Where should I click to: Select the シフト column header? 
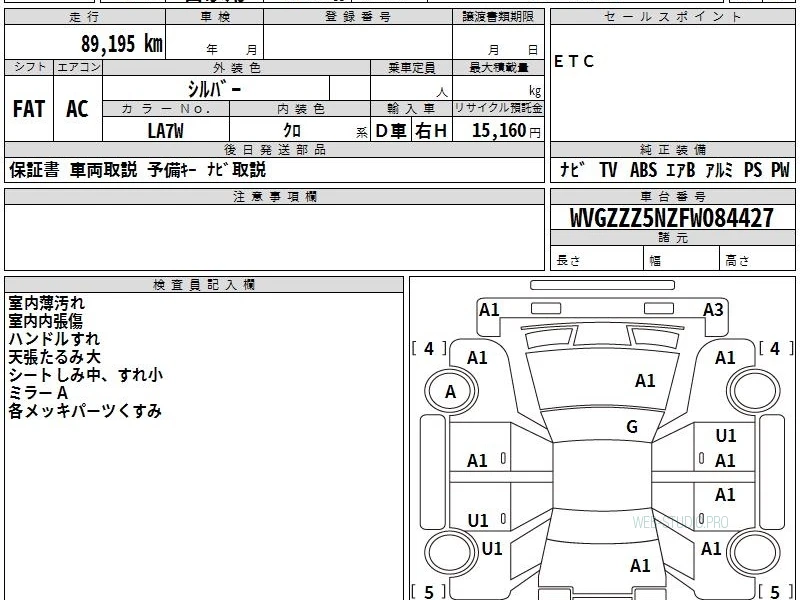29,67
